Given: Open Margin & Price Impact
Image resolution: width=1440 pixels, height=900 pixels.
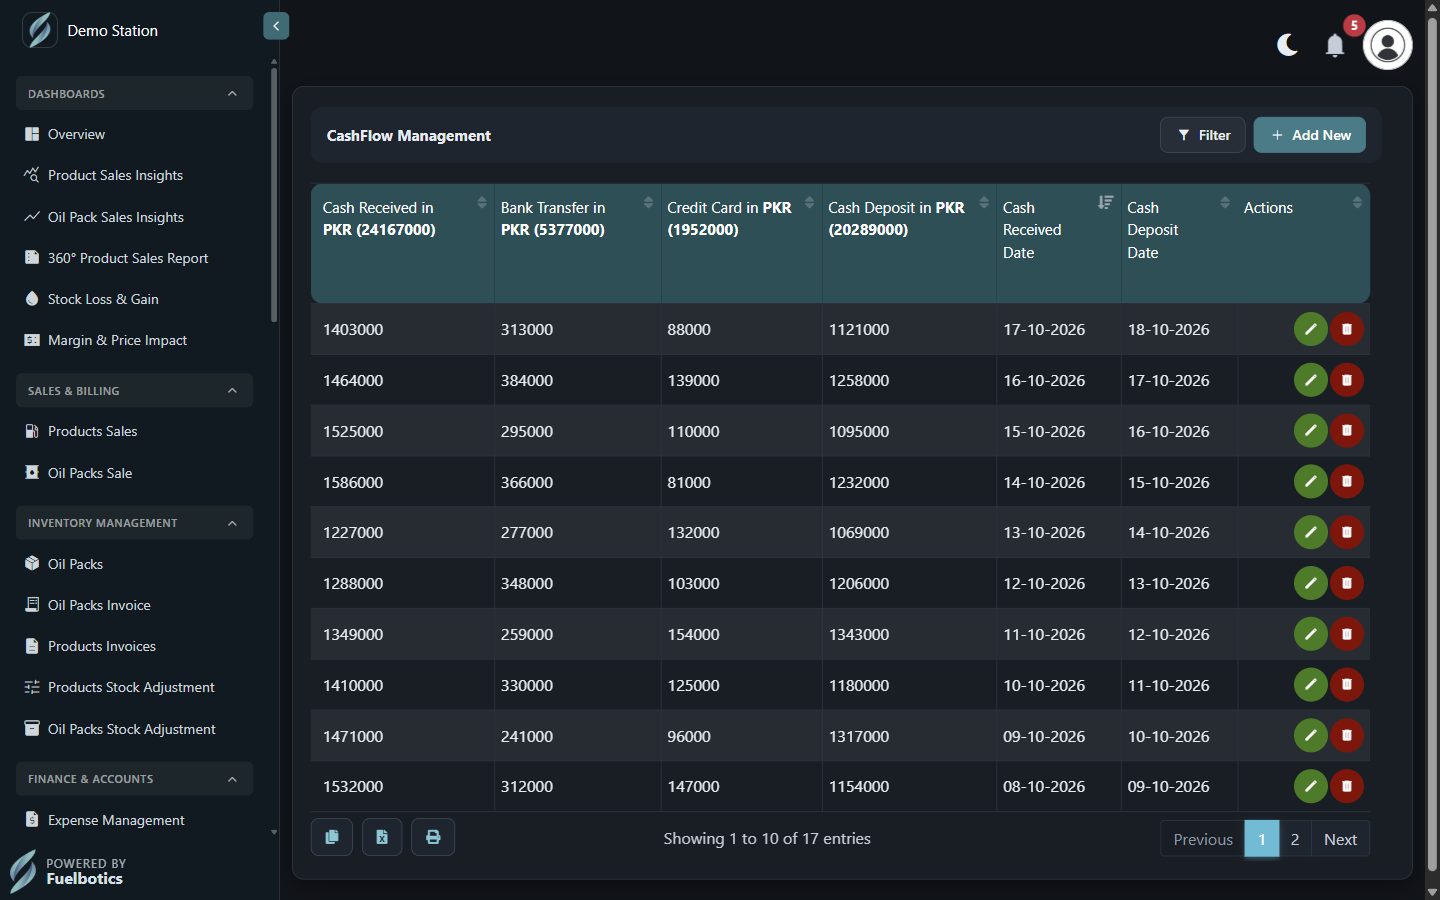Looking at the screenshot, I should point(117,340).
